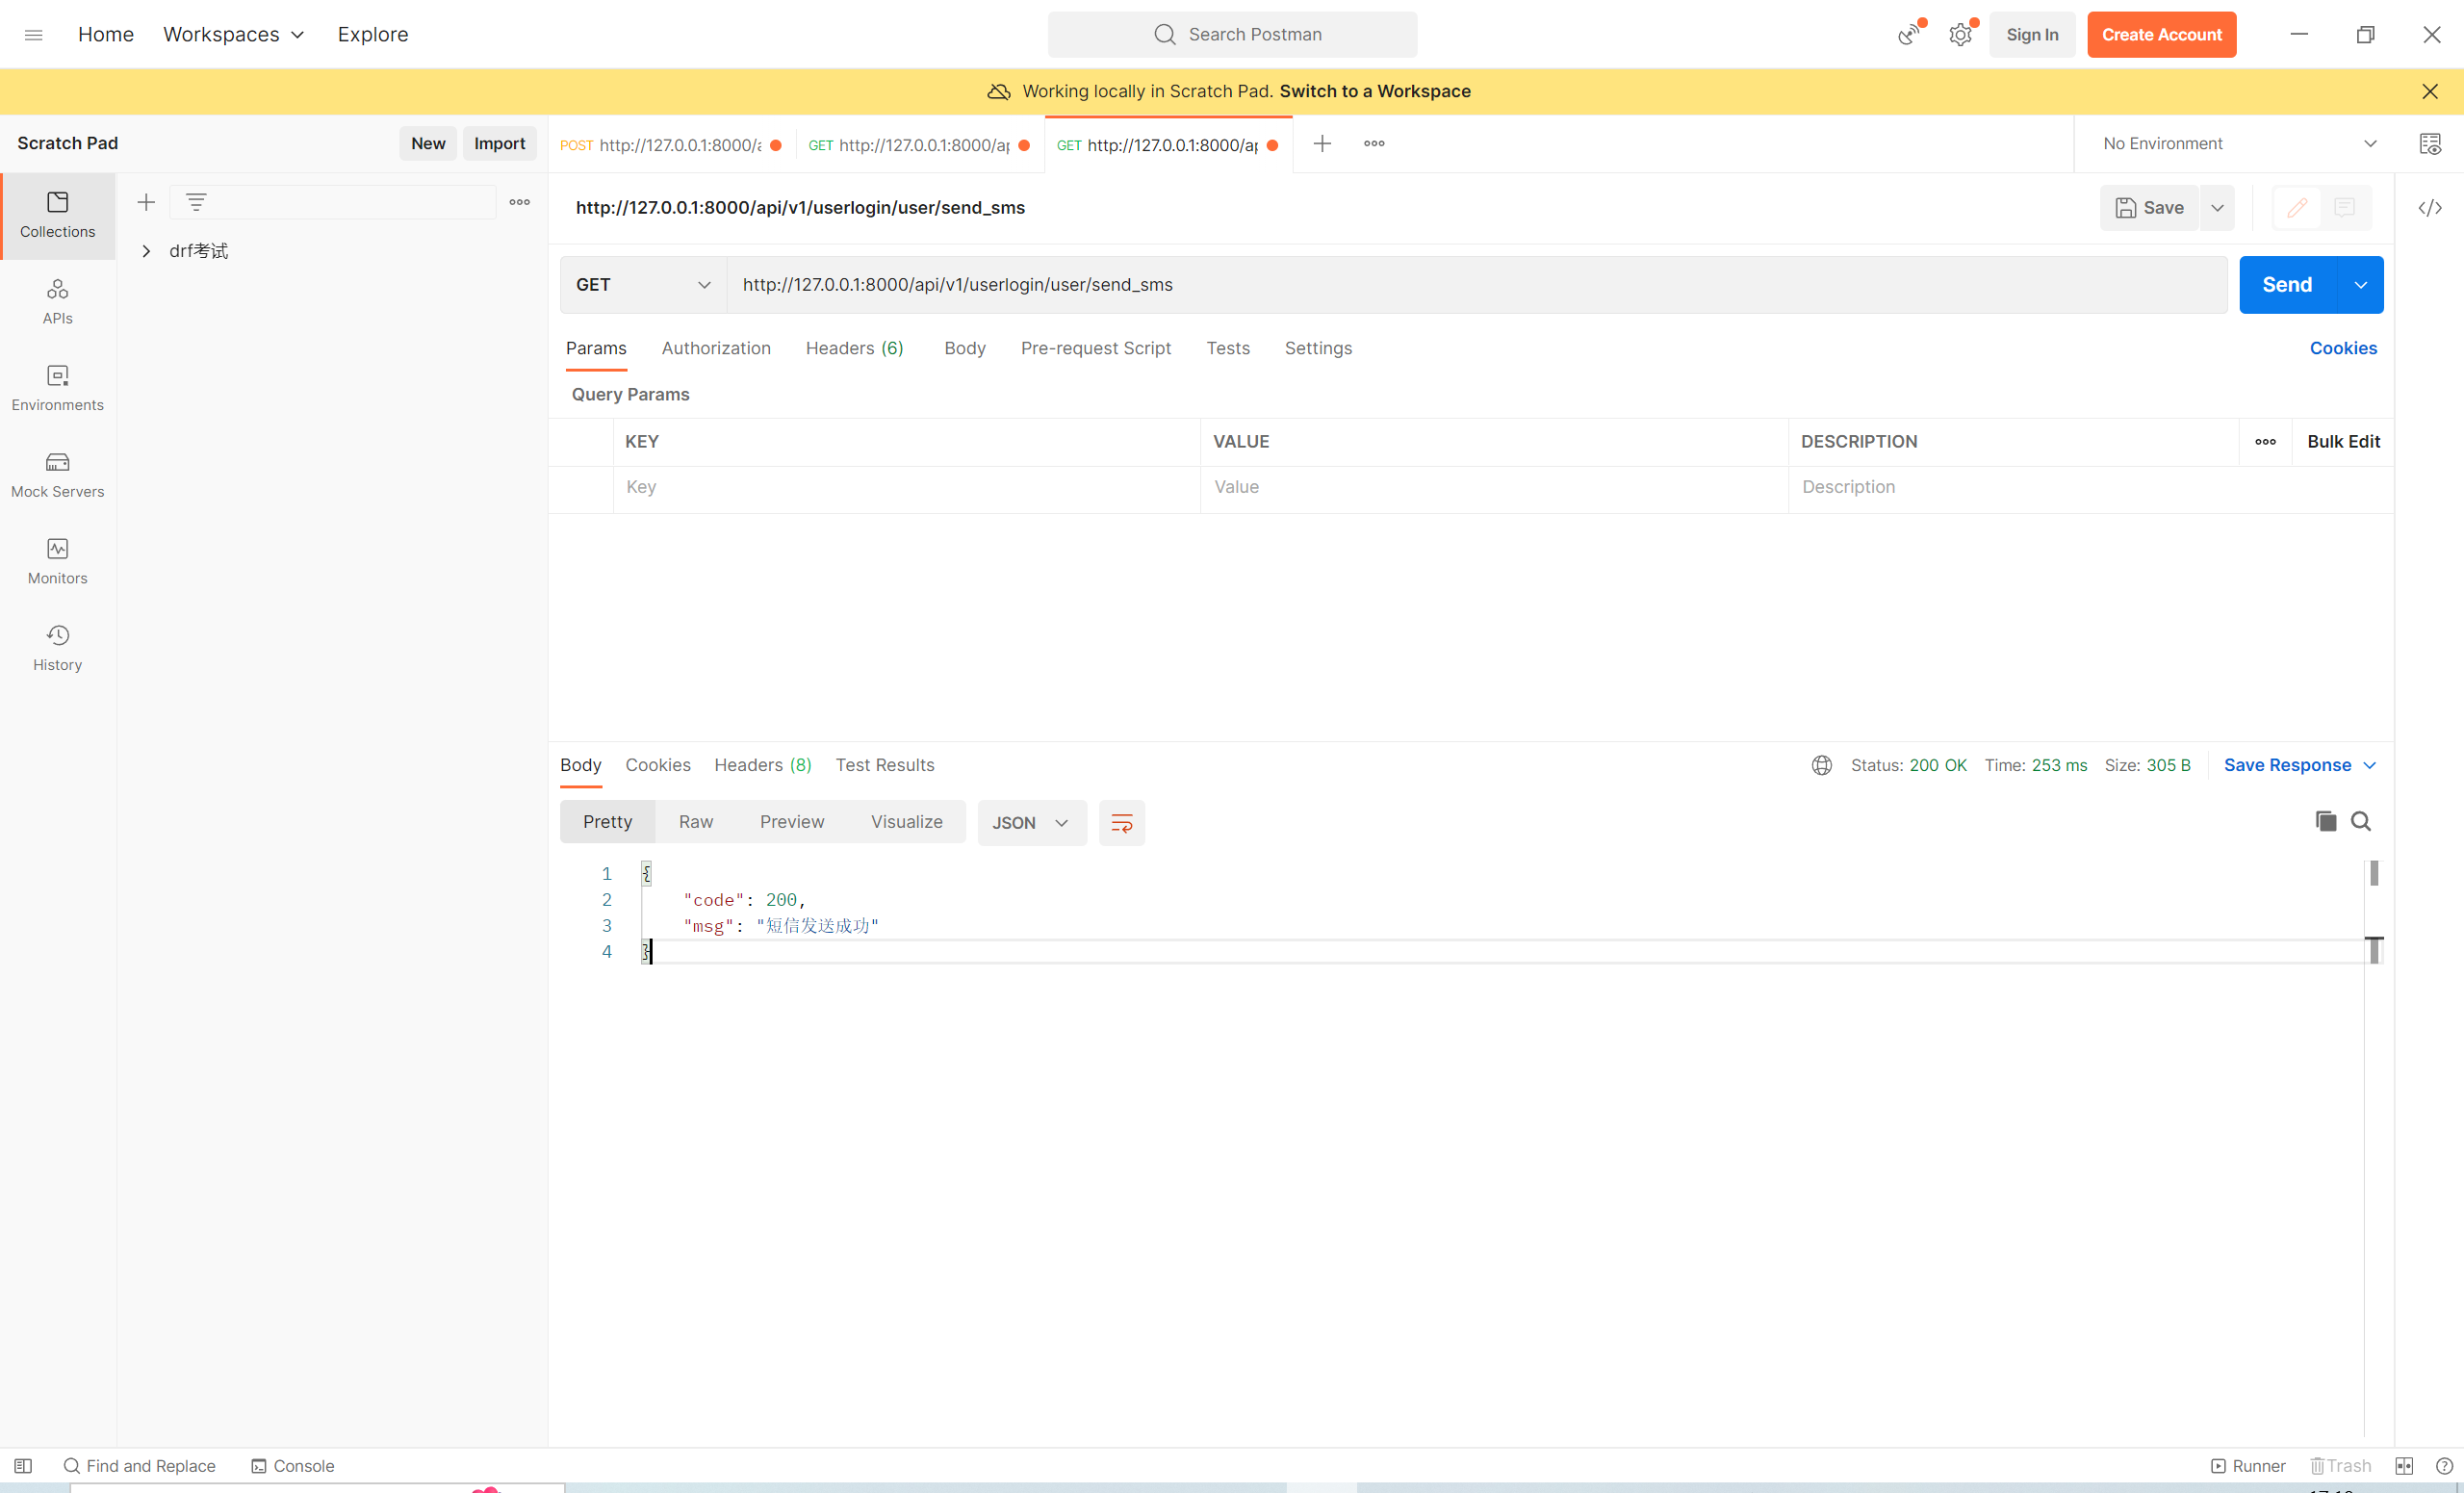Open the GET method dropdown
This screenshot has height=1493, width=2464.
(x=642, y=285)
